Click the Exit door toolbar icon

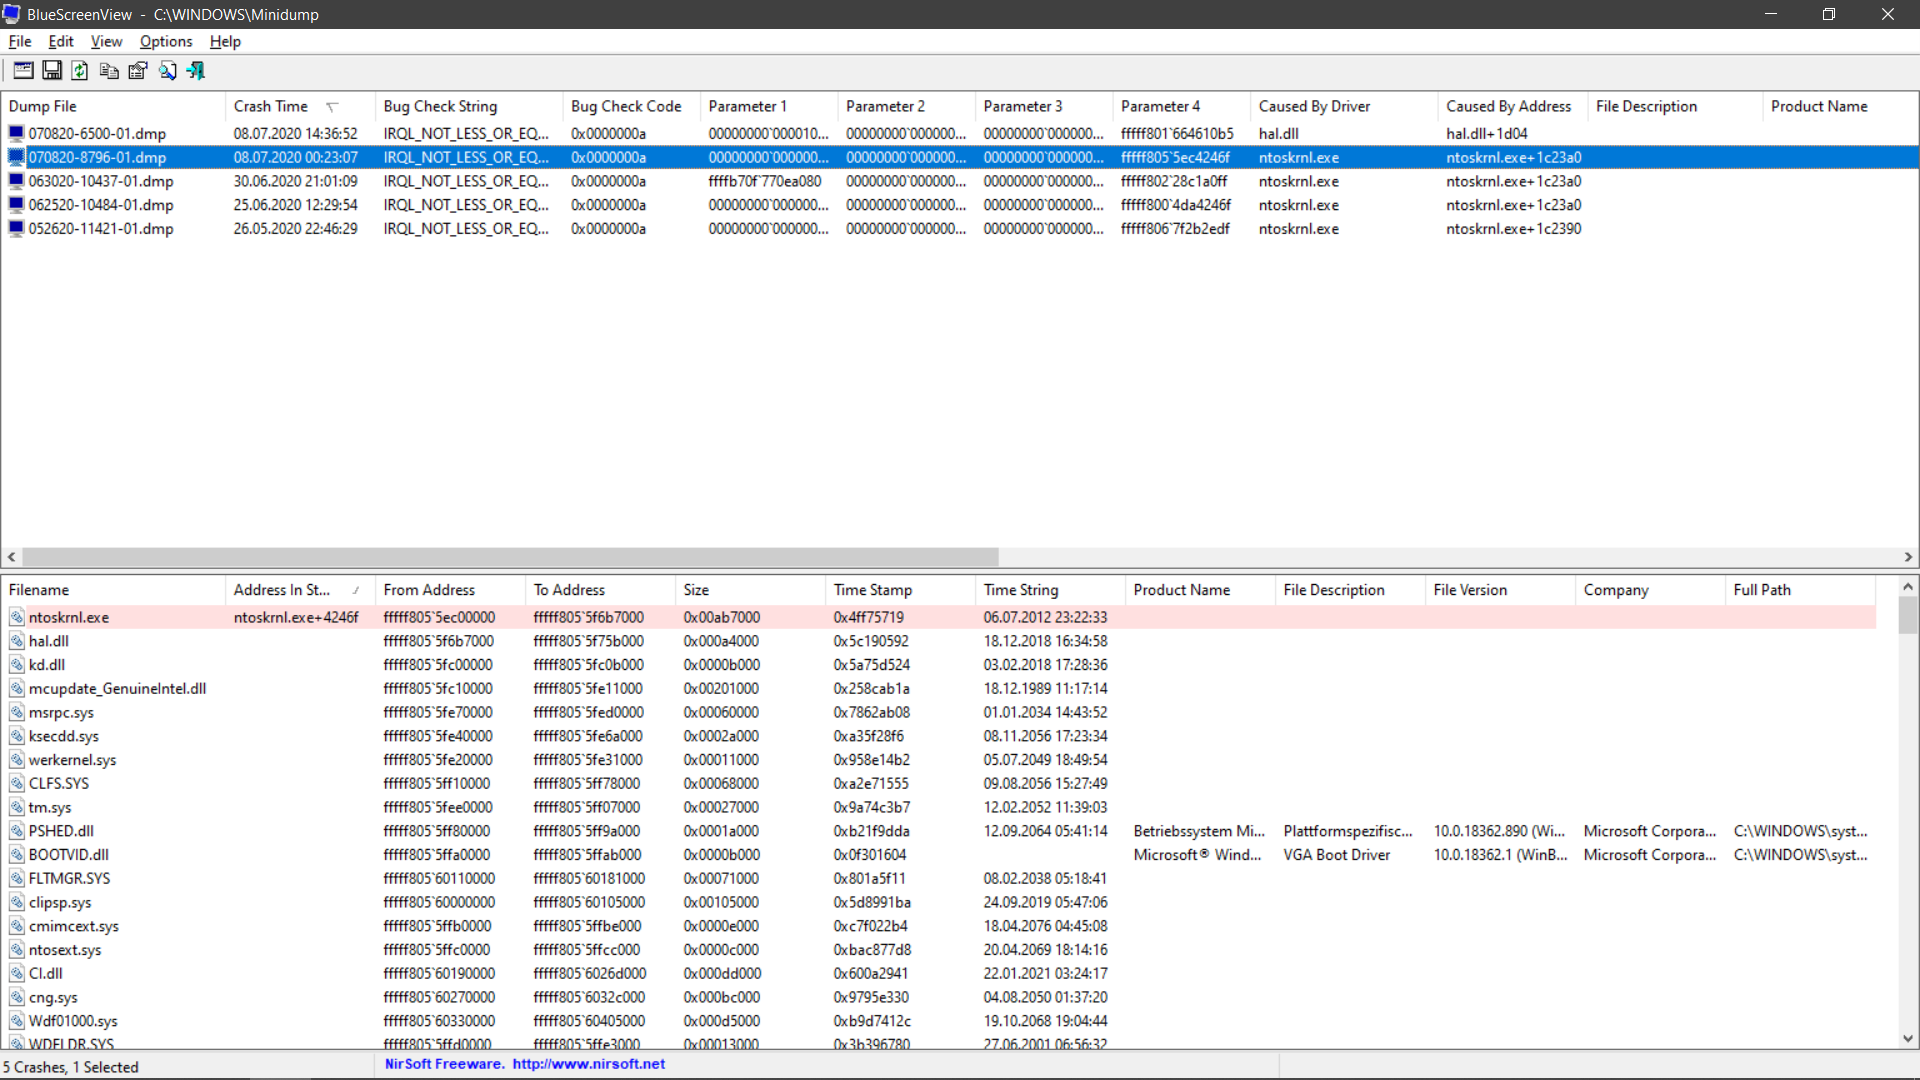(196, 71)
